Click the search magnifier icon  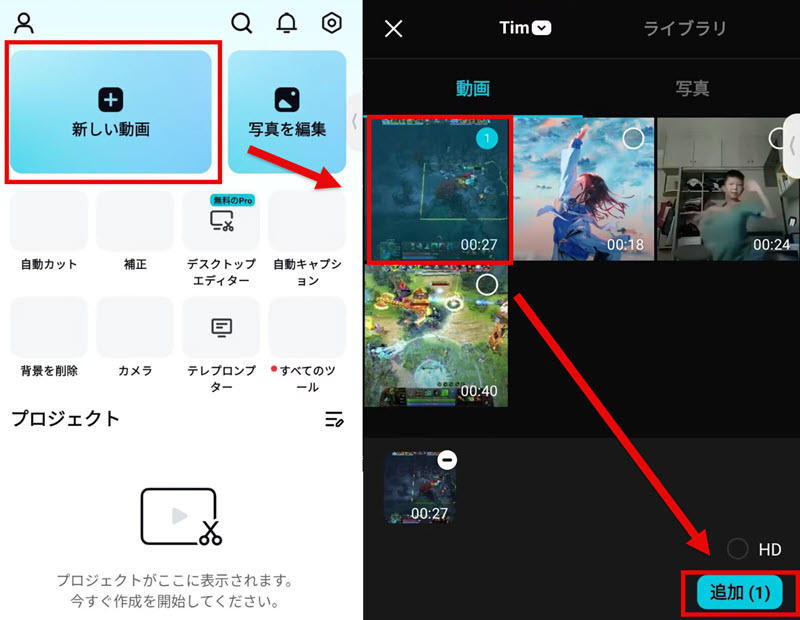(x=242, y=22)
